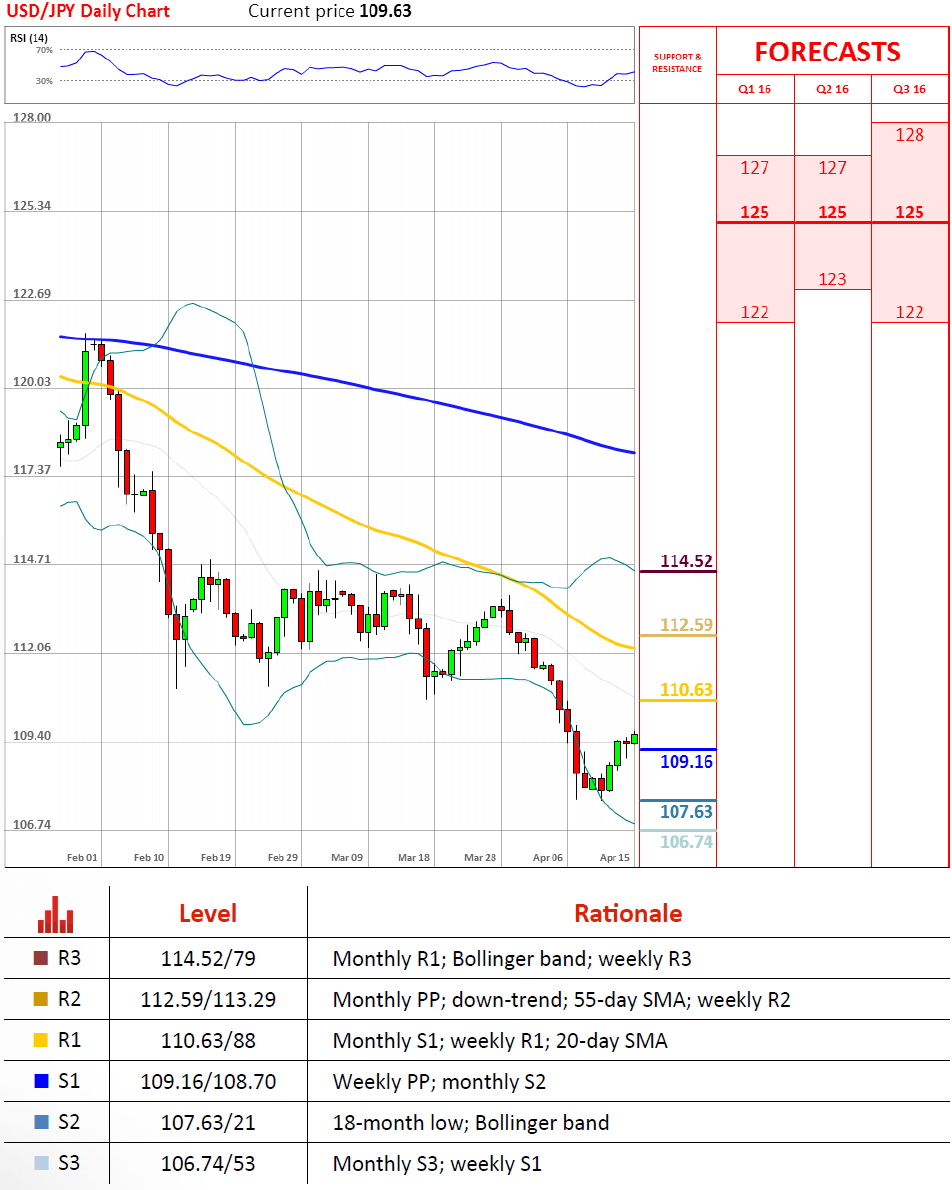Click the Mar 28 date axis label
Viewport: 952px width, 1190px height.
(480, 858)
